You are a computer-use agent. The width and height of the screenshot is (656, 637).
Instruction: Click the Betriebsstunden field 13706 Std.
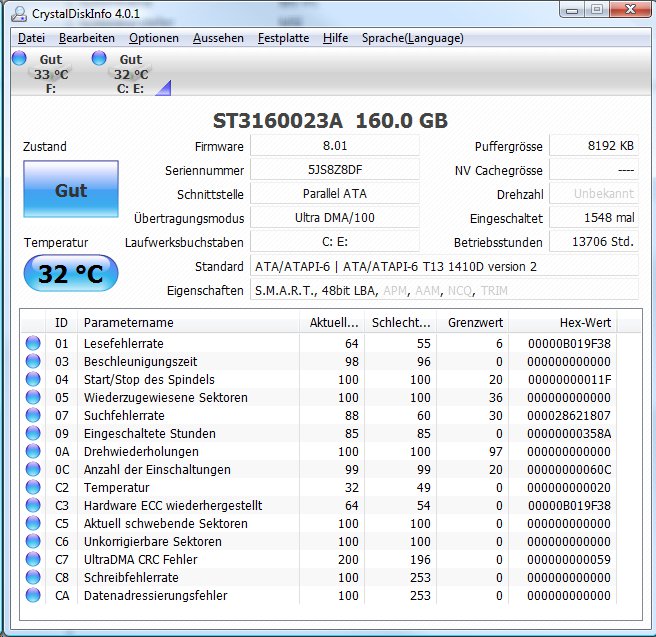(594, 242)
